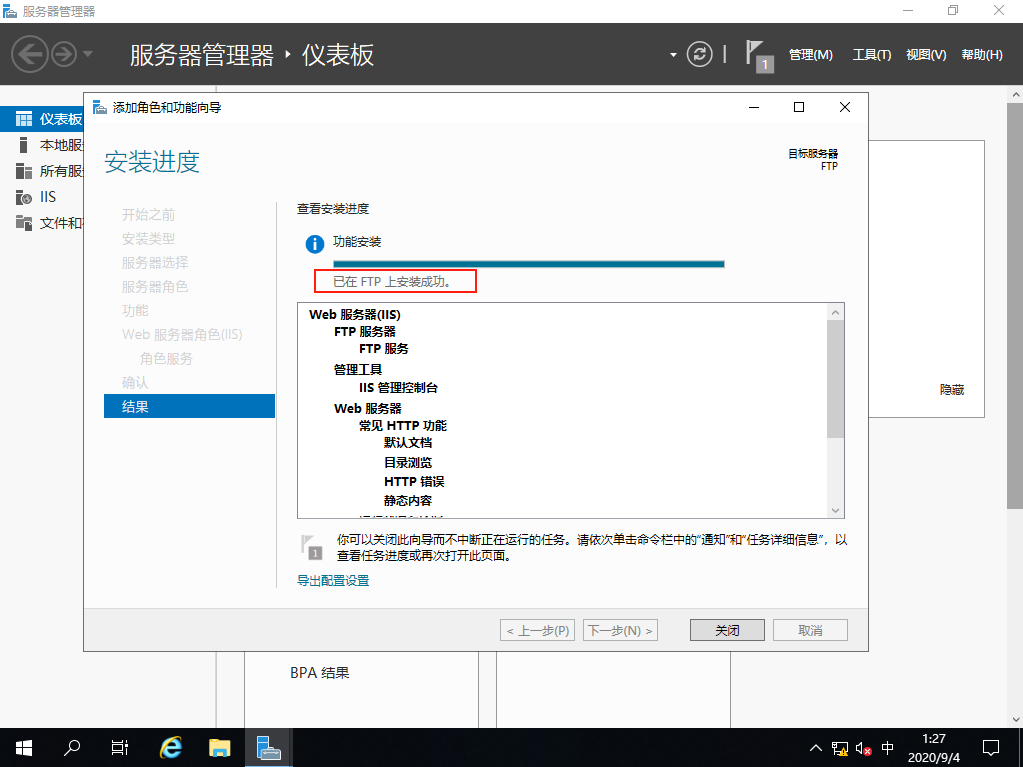Click the 所有服务器 sidebar icon

(x=23, y=171)
